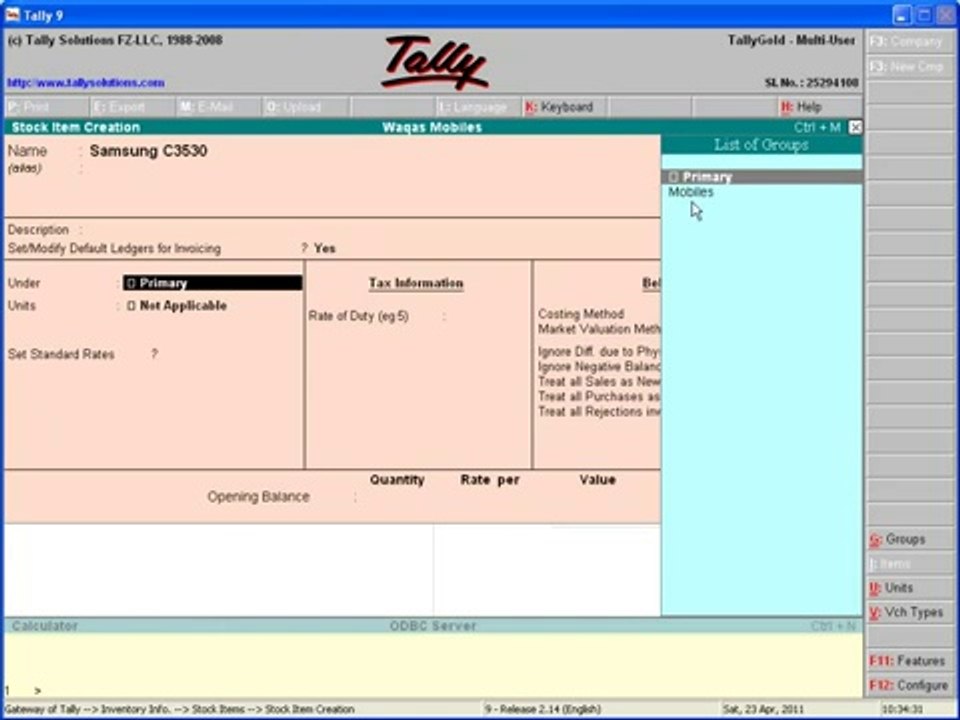Open the tallysolutions.com website link
This screenshot has height=720, width=960.
click(86, 83)
